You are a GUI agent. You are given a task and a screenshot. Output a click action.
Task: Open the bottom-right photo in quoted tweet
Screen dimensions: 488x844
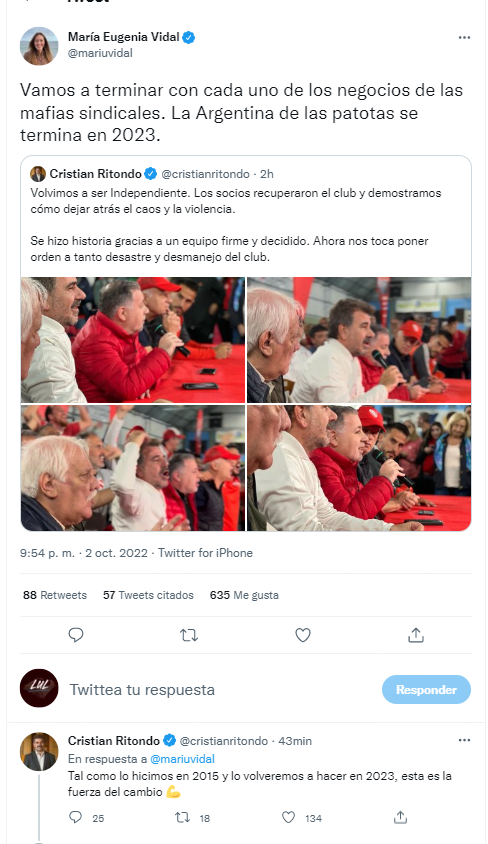(x=359, y=468)
